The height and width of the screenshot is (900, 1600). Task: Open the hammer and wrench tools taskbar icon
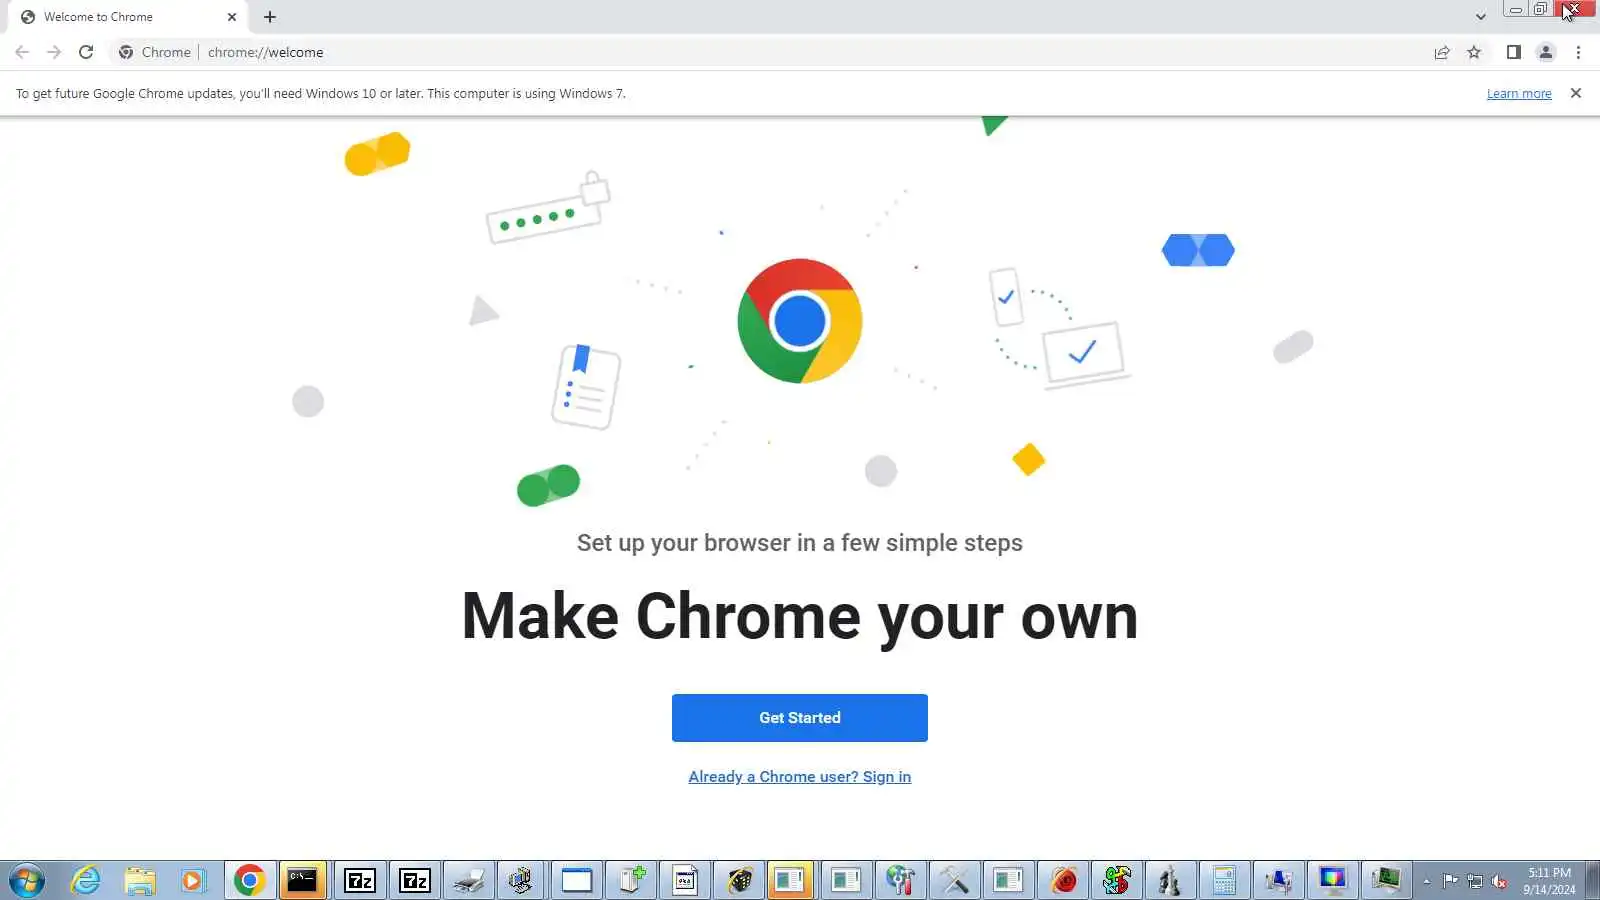click(954, 881)
